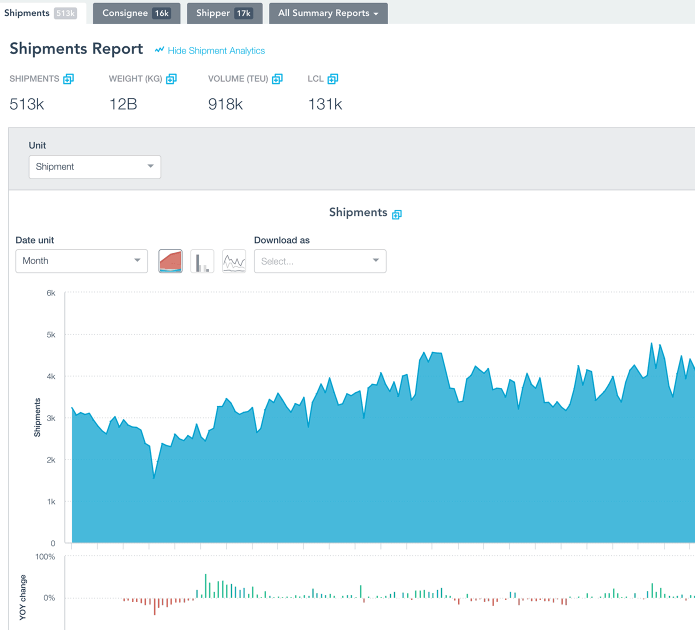Click the icon beside the Shipments chart title
Screen dimensions: 695x630
point(397,214)
